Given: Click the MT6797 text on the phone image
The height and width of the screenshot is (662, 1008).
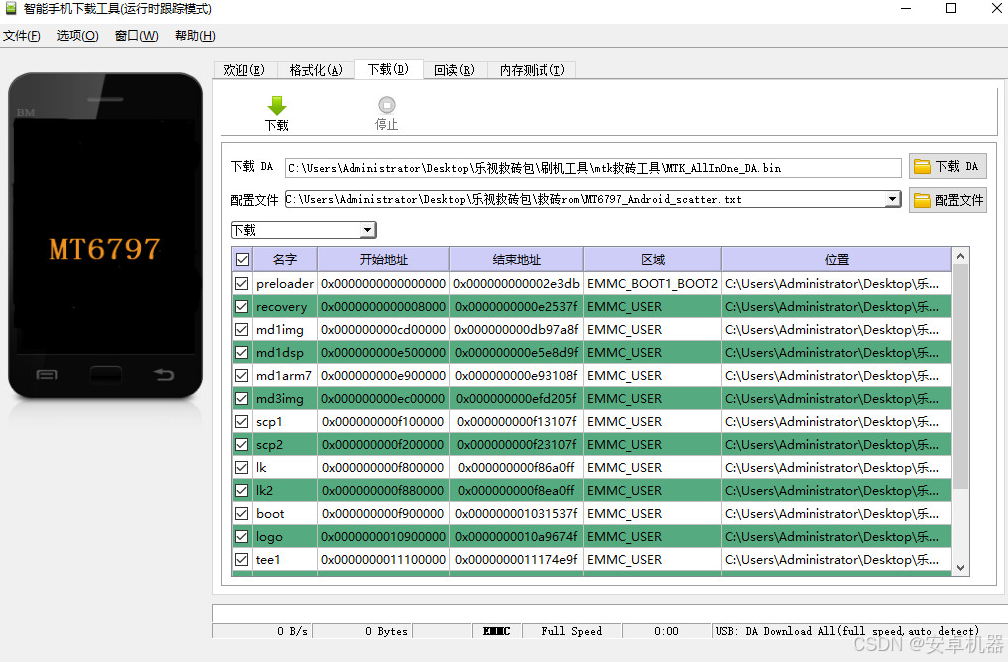Looking at the screenshot, I should point(105,249).
